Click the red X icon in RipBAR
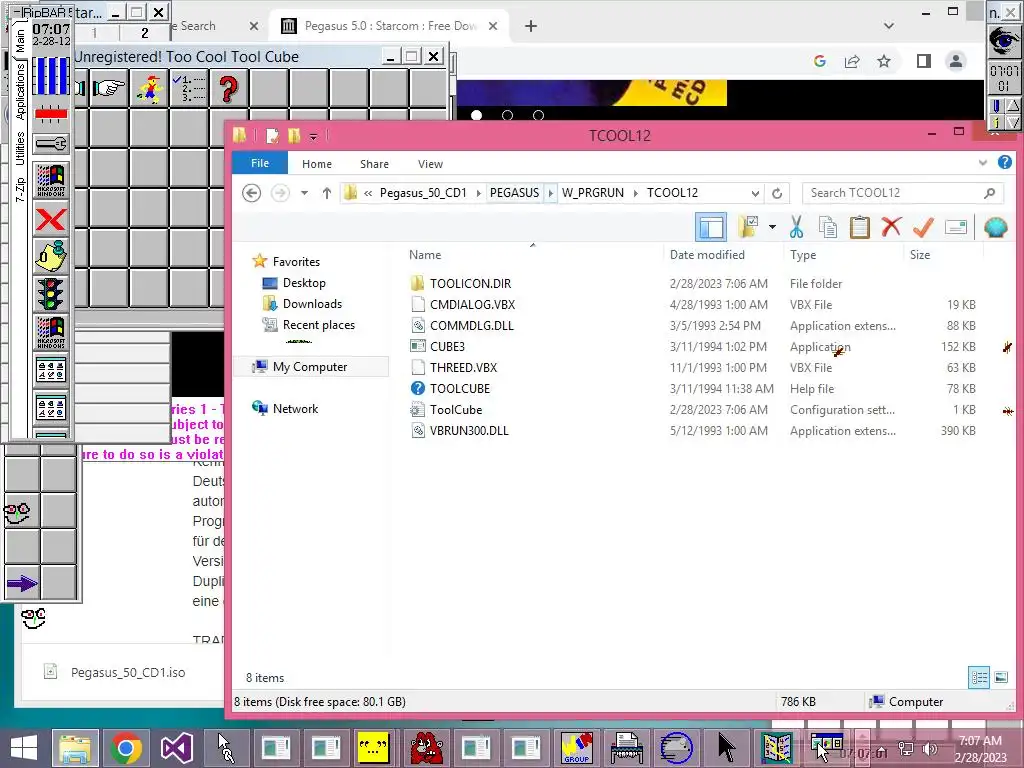 pyautogui.click(x=51, y=219)
